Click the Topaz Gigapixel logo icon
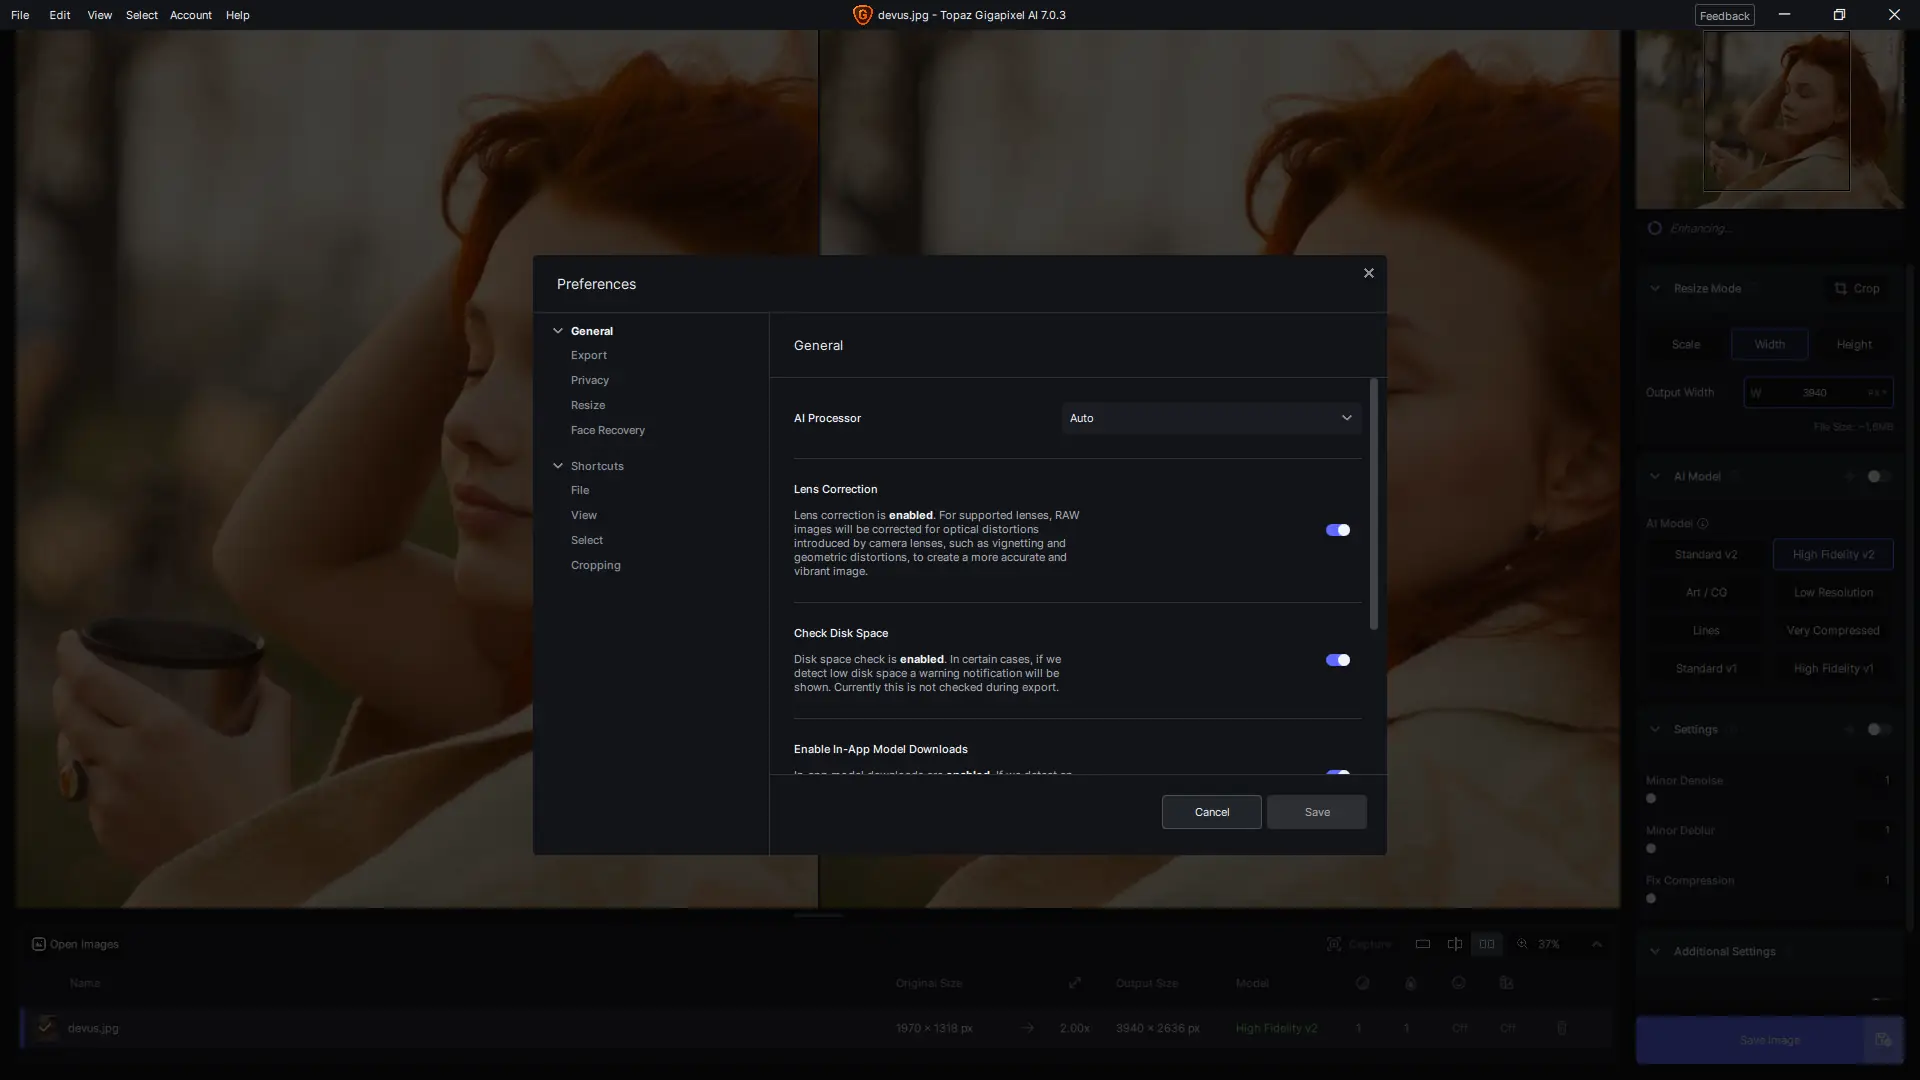The image size is (1920, 1080). coord(862,15)
